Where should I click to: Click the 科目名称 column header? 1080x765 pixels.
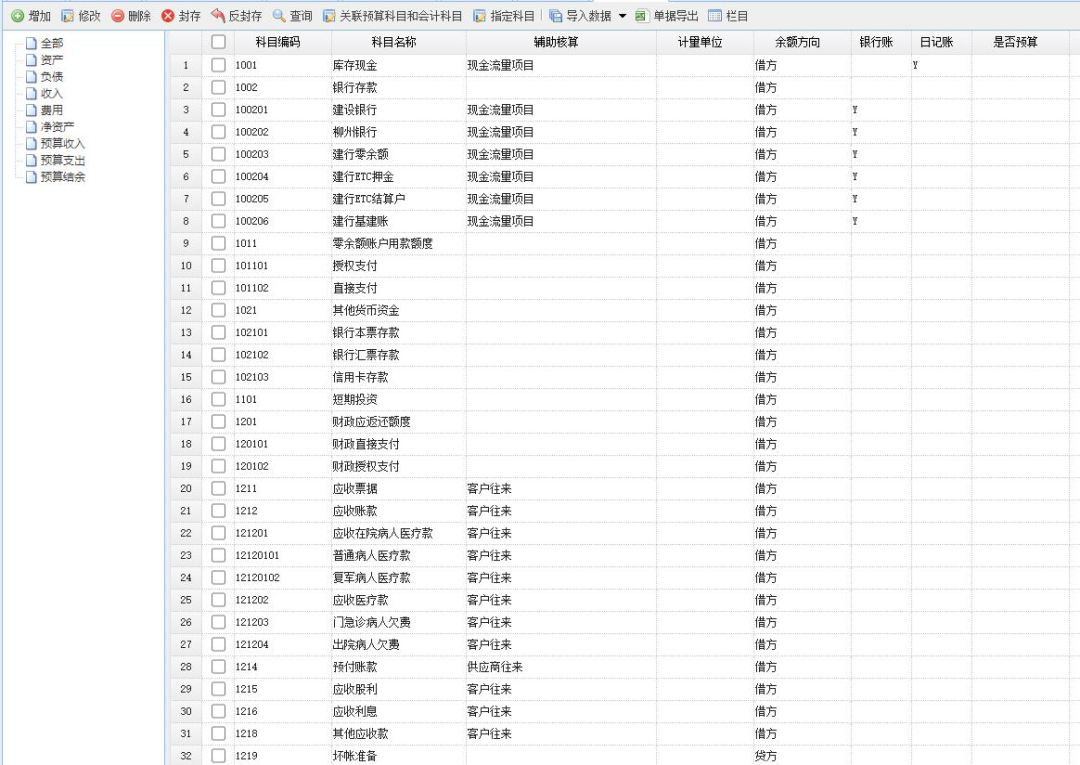[398, 42]
